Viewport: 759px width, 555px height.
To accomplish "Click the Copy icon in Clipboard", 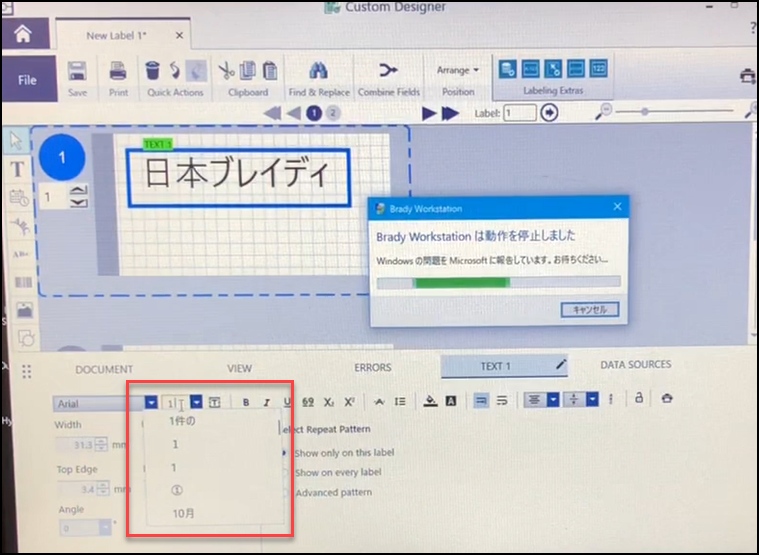I will [x=248, y=70].
